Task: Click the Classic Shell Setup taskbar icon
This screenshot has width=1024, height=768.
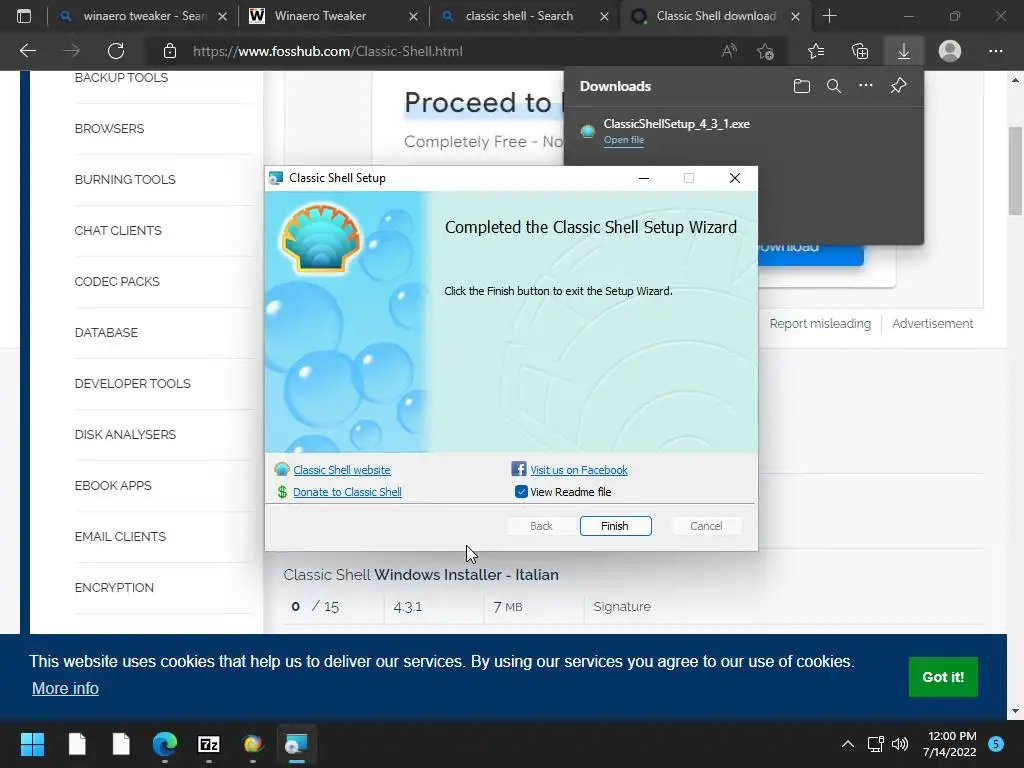Action: 296,744
